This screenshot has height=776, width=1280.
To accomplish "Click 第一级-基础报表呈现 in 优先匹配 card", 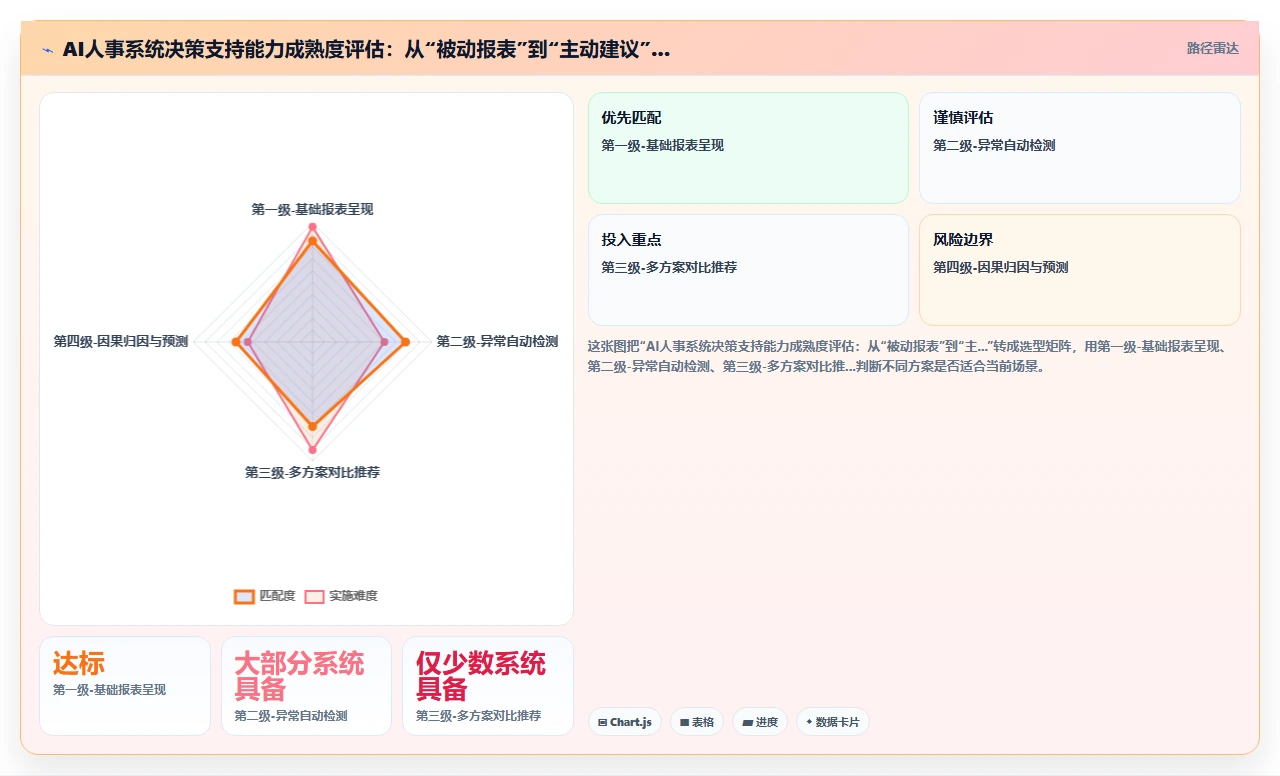I will pyautogui.click(x=662, y=145).
